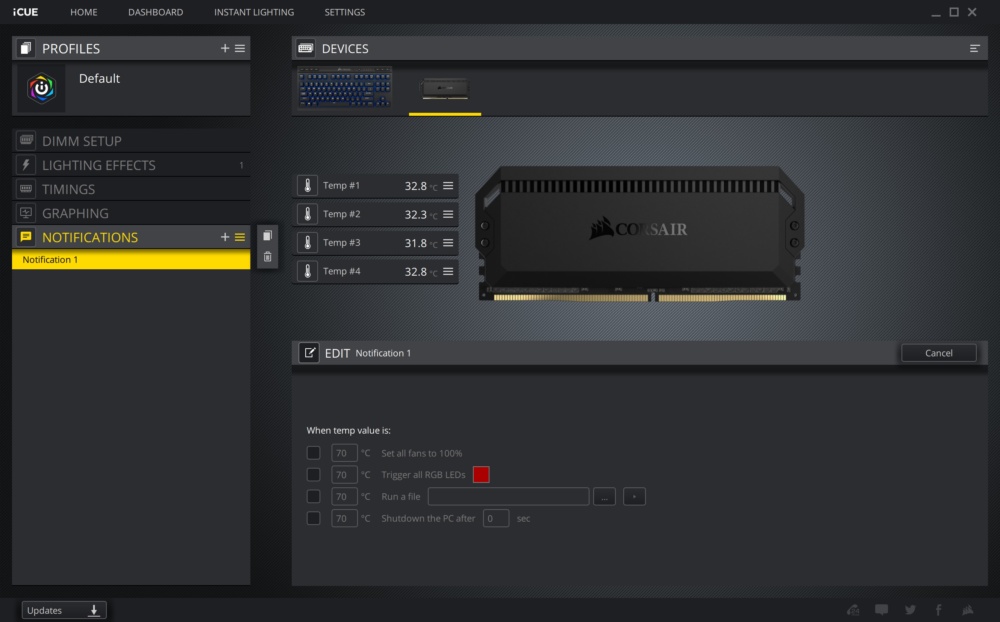Image resolution: width=1000 pixels, height=622 pixels.
Task: Delete the selected notification with trash icon
Action: [x=267, y=257]
